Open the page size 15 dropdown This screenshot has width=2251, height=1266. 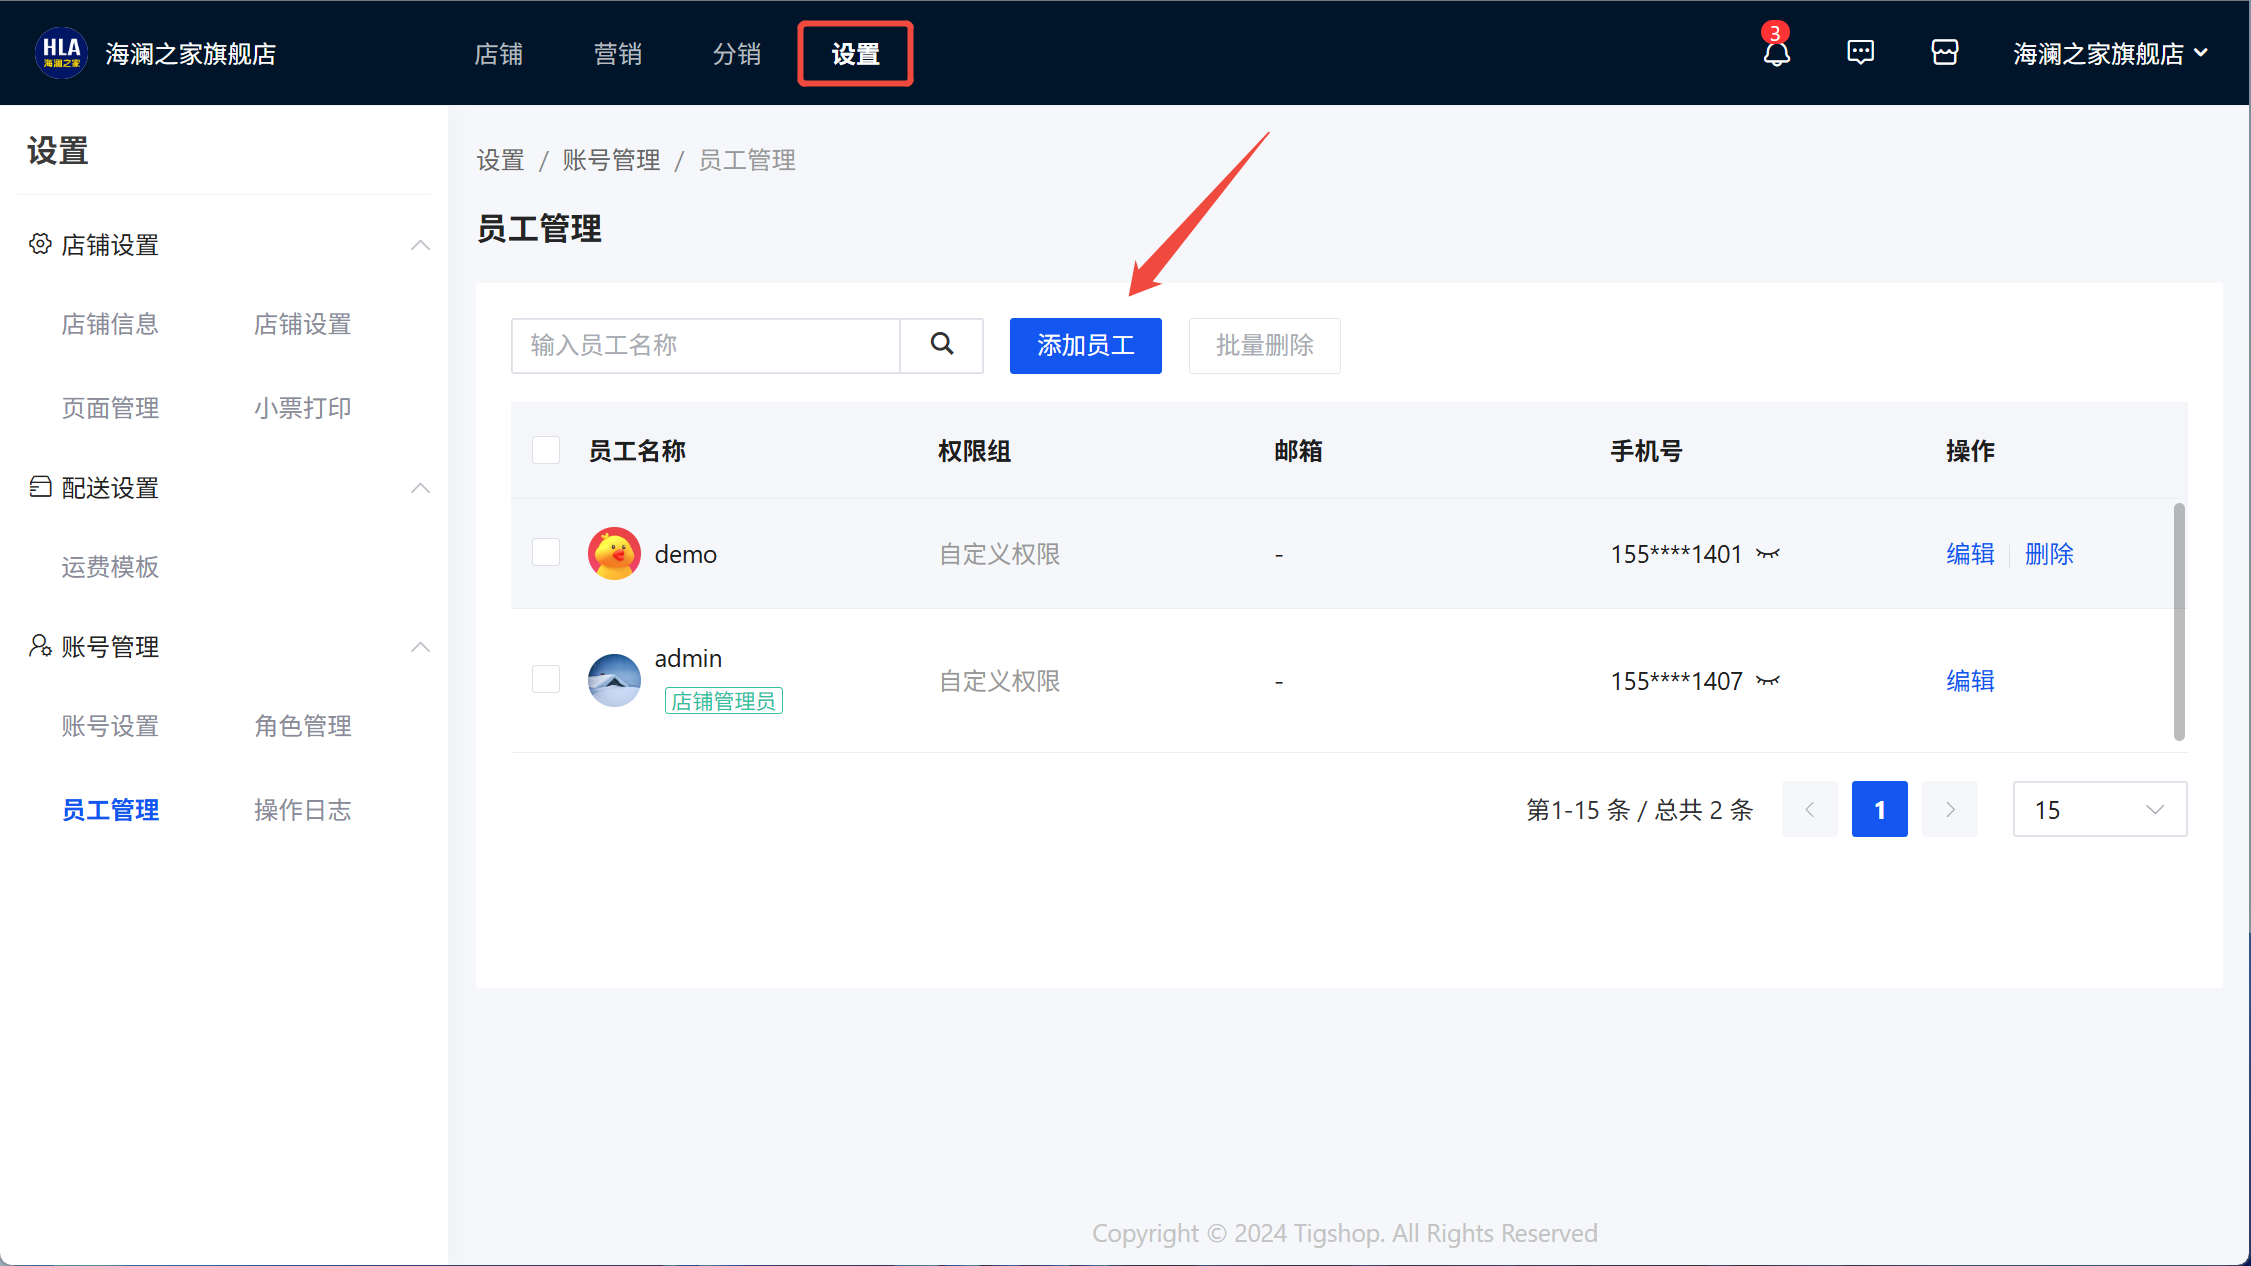(x=2099, y=809)
